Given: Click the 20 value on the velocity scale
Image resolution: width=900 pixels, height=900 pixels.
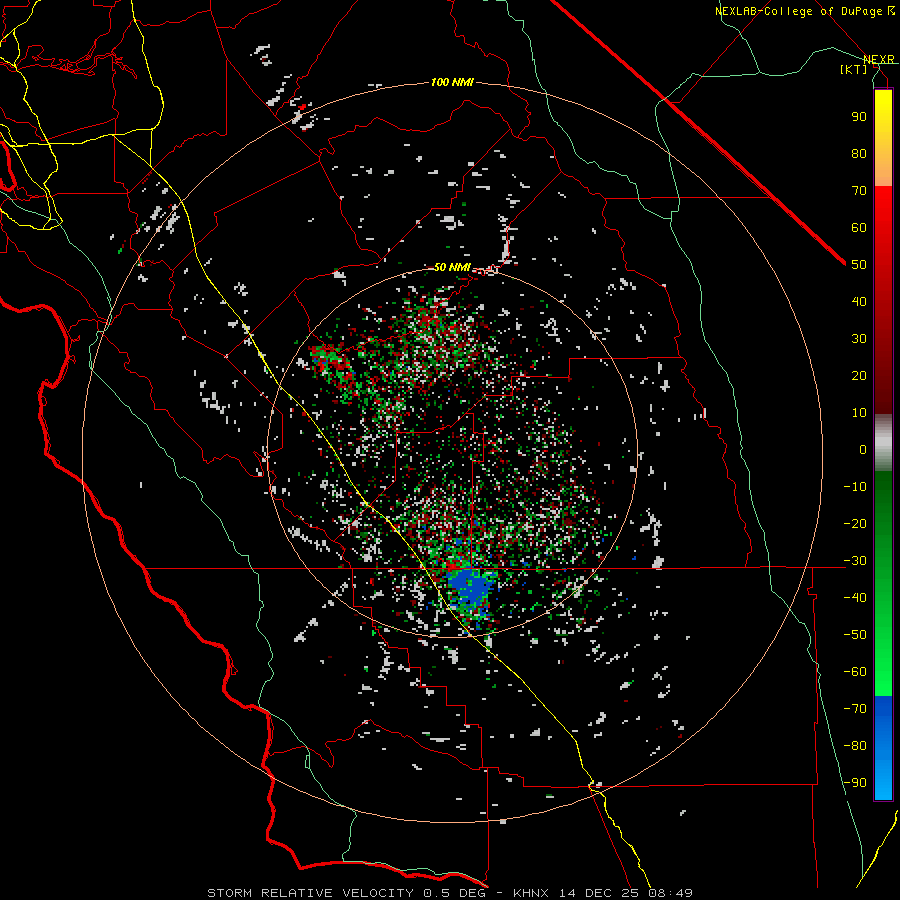Looking at the screenshot, I should pos(859,376).
